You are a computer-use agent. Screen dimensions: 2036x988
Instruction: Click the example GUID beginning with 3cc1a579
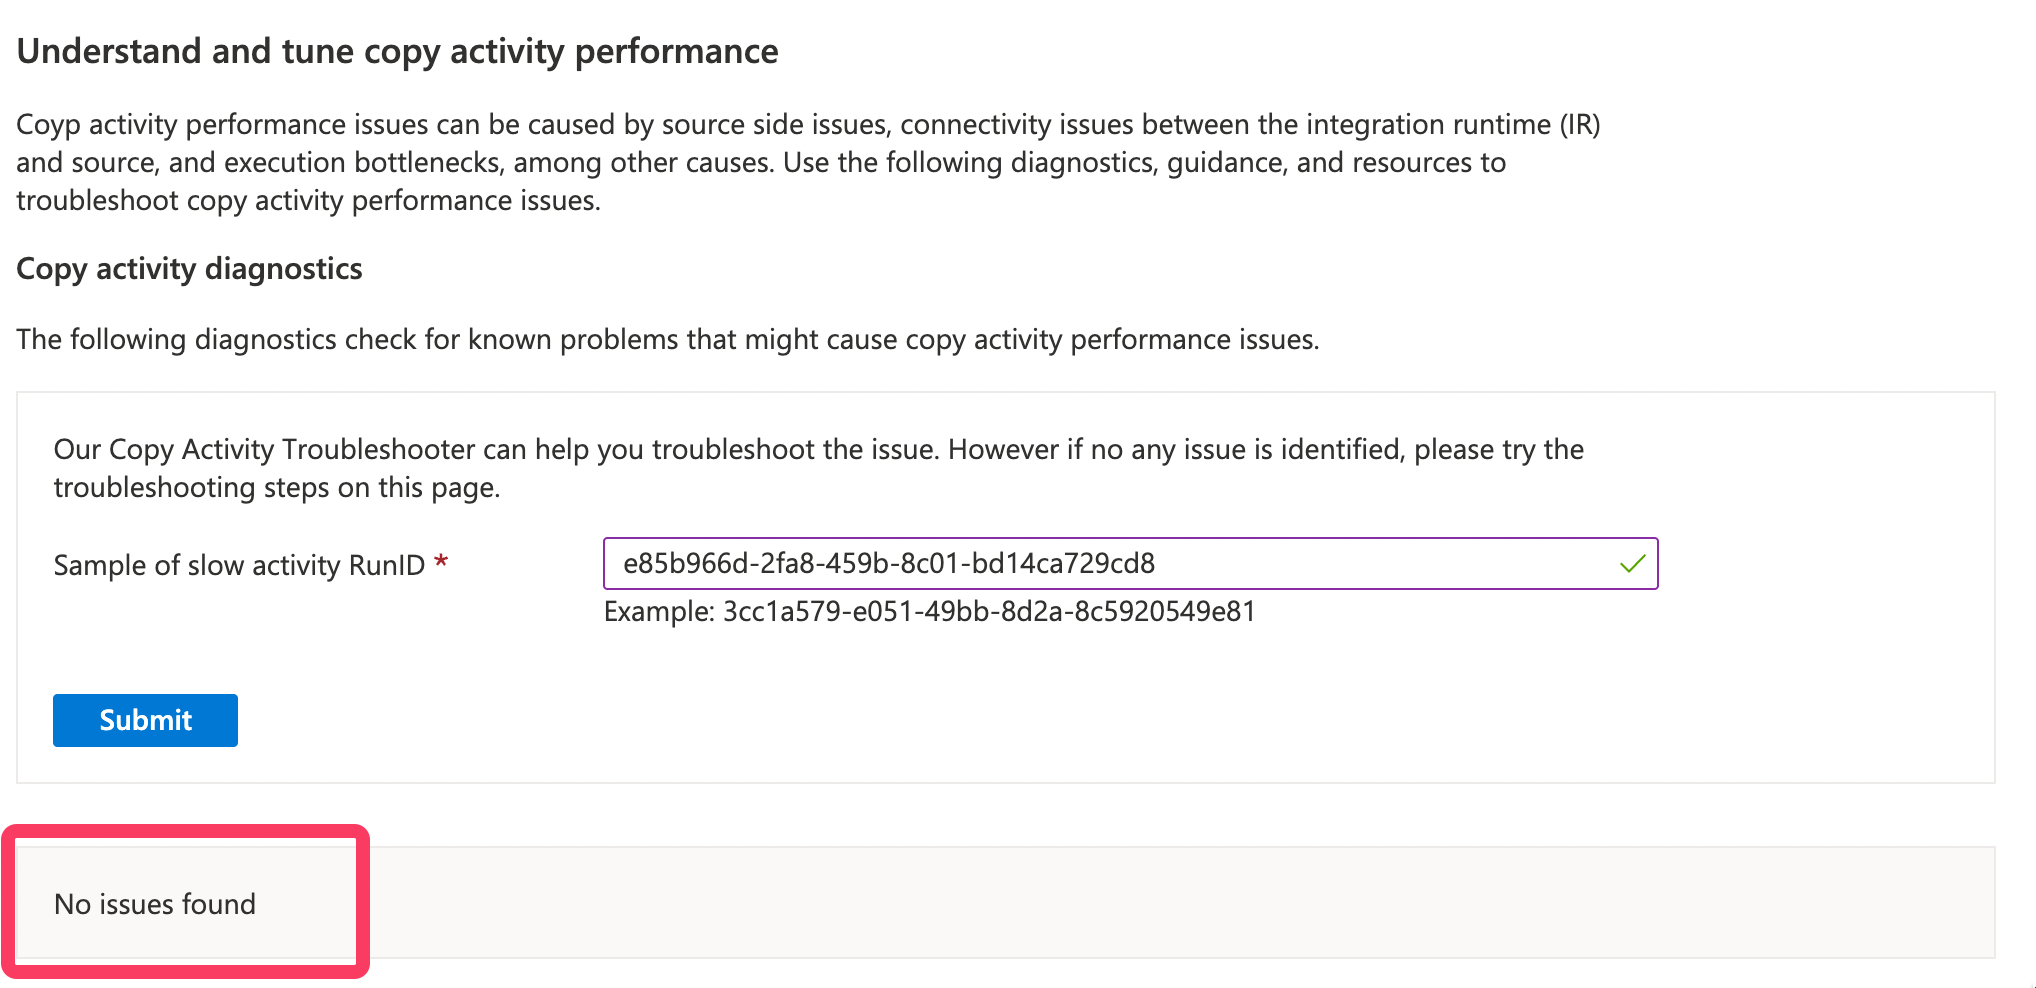[989, 611]
